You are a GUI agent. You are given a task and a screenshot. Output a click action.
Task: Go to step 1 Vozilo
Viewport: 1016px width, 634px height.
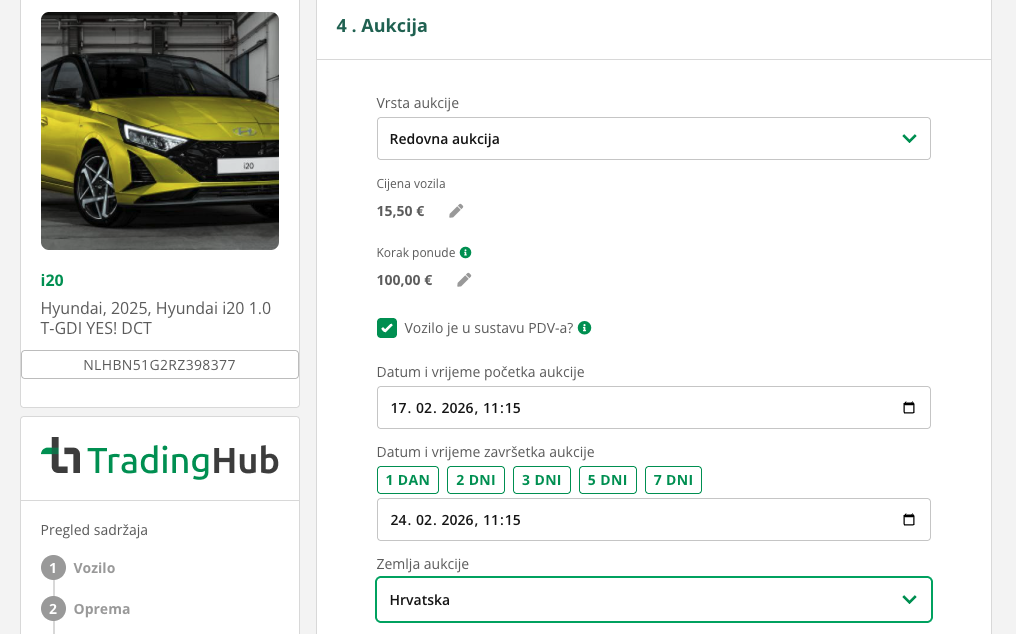78,568
